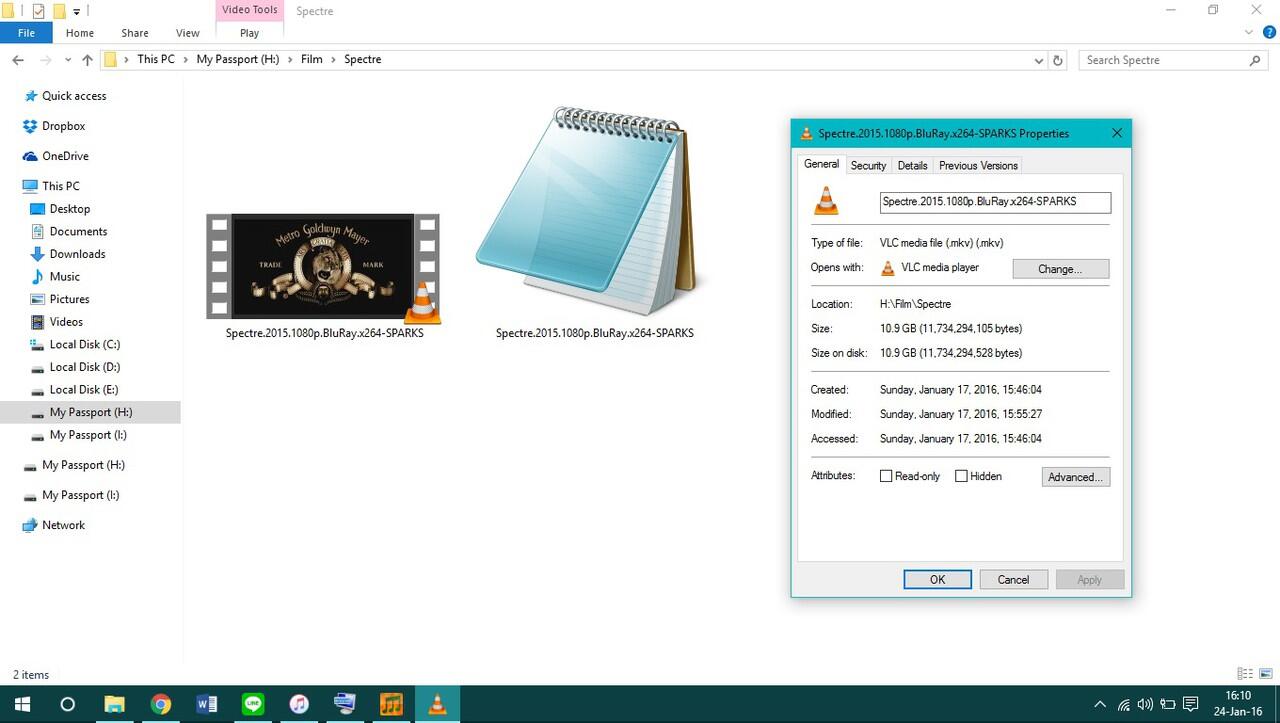Open the File ribbon tab

(27, 33)
